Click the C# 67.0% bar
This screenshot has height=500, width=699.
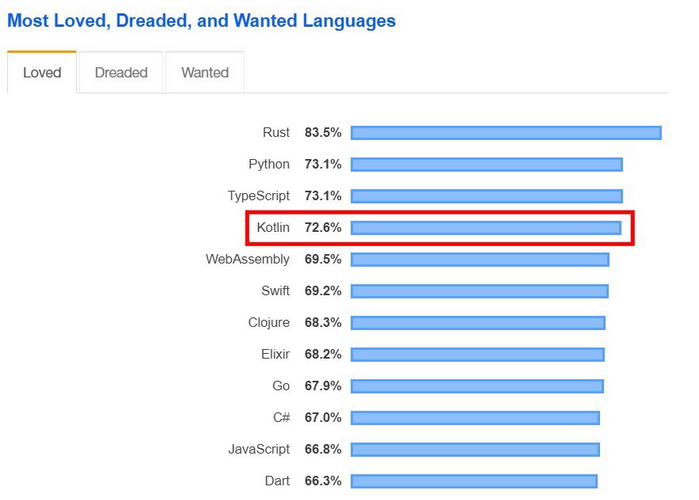pos(475,418)
